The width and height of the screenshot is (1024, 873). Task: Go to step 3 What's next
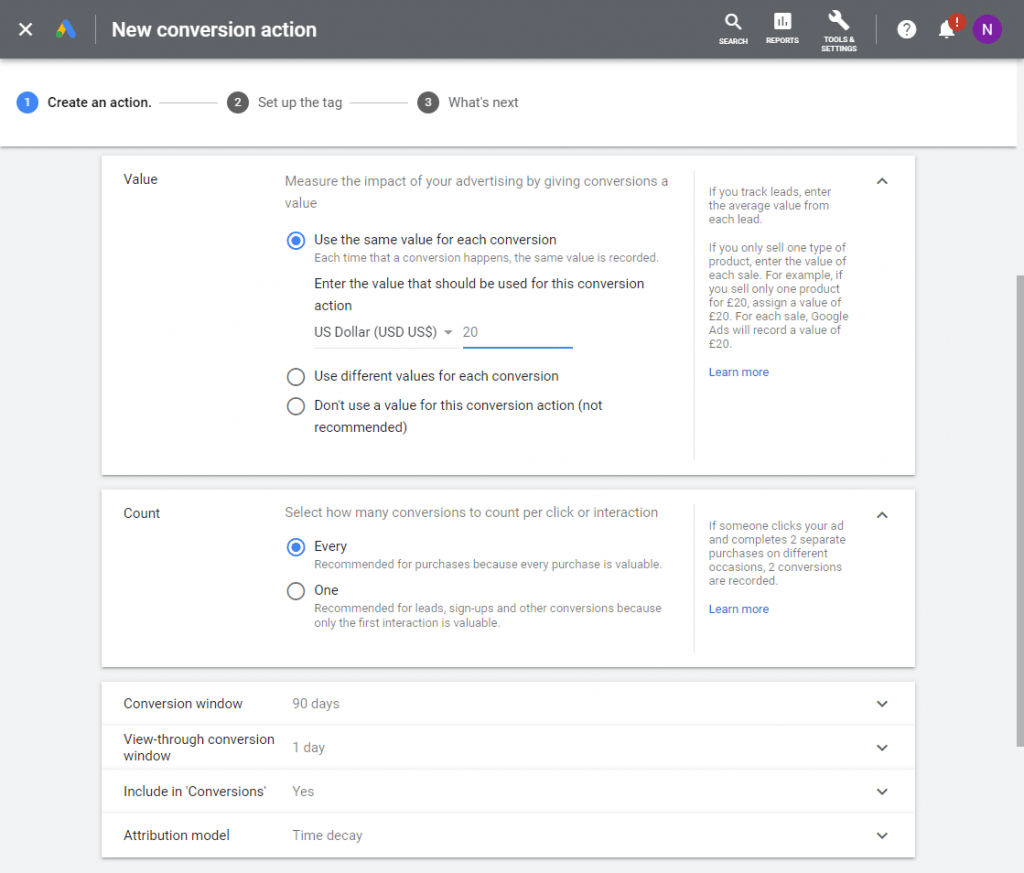click(x=468, y=103)
